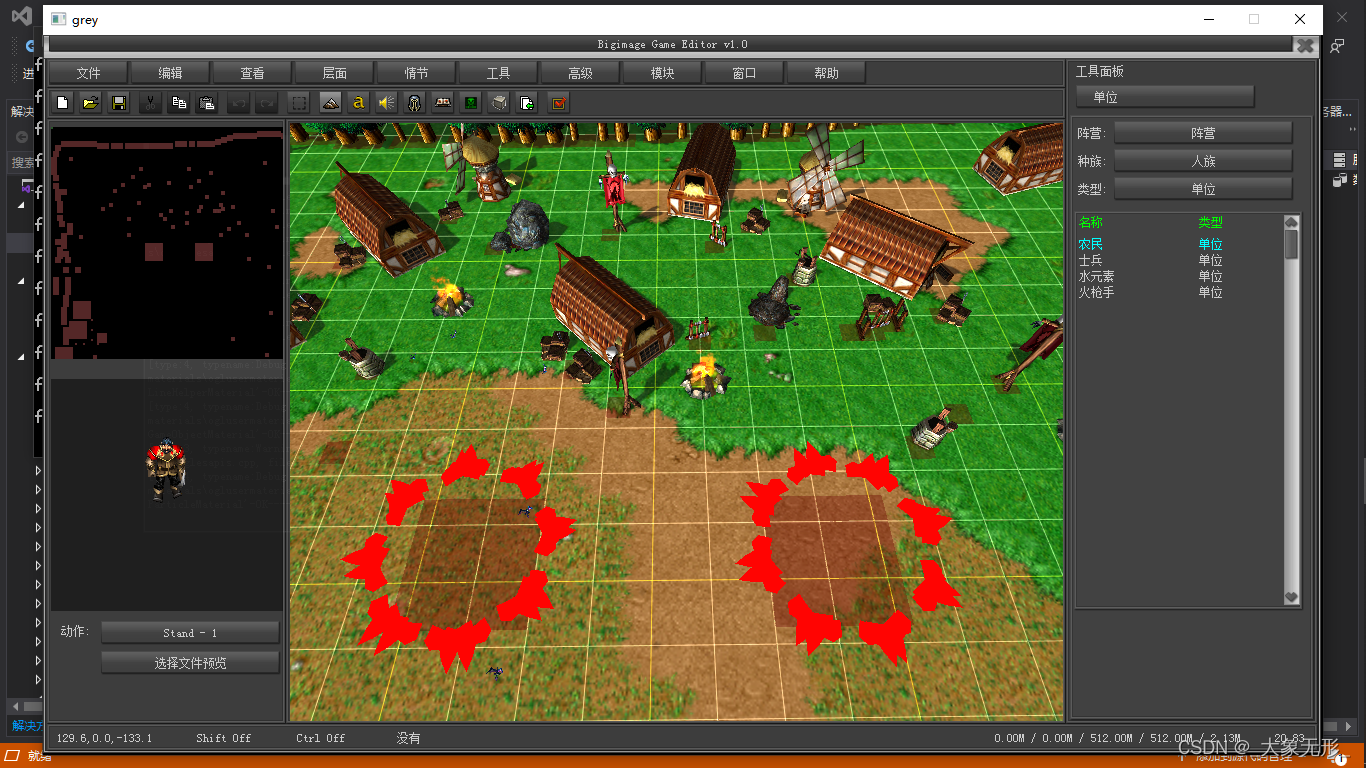Open the 情节 menu
Screen dimensions: 1366x768
pyautogui.click(x=417, y=73)
